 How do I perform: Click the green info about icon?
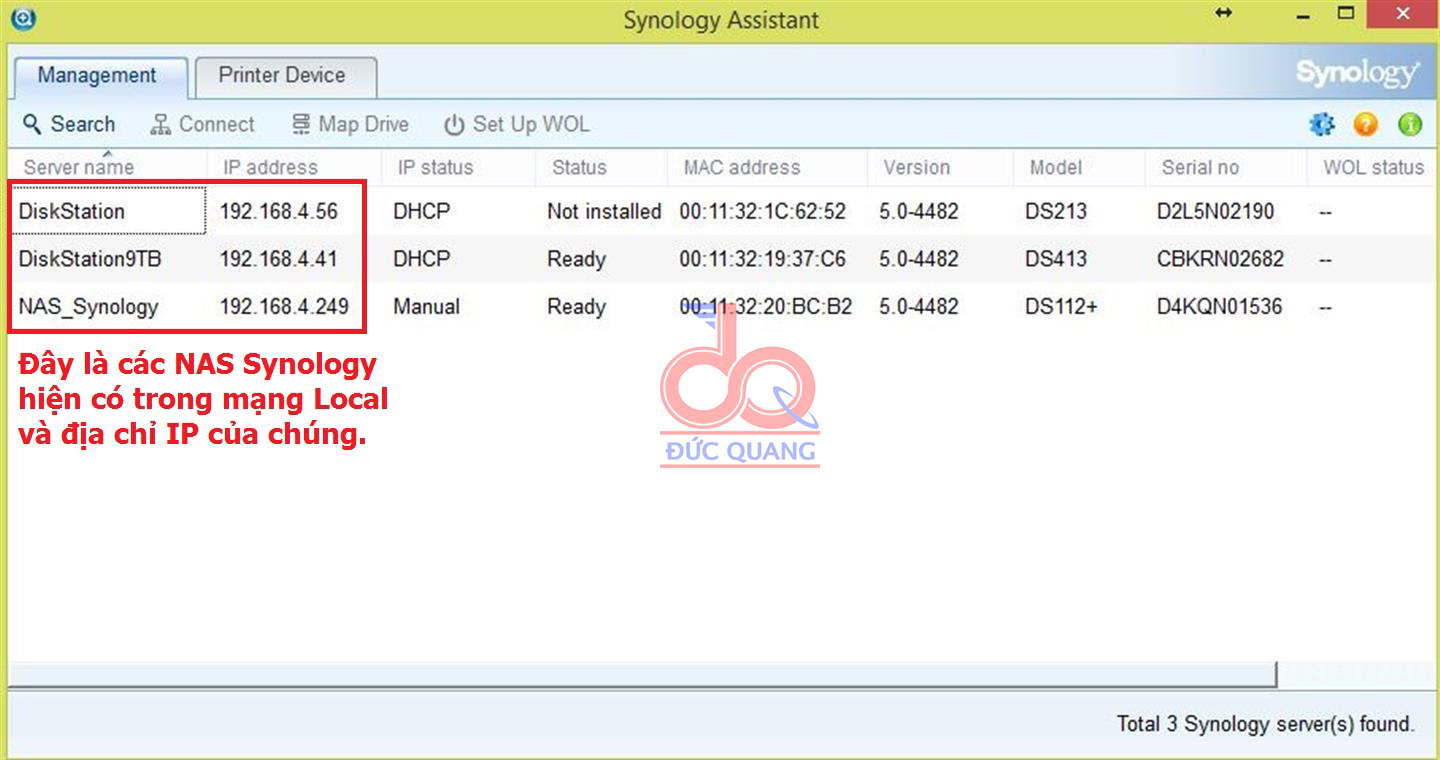coord(1410,124)
